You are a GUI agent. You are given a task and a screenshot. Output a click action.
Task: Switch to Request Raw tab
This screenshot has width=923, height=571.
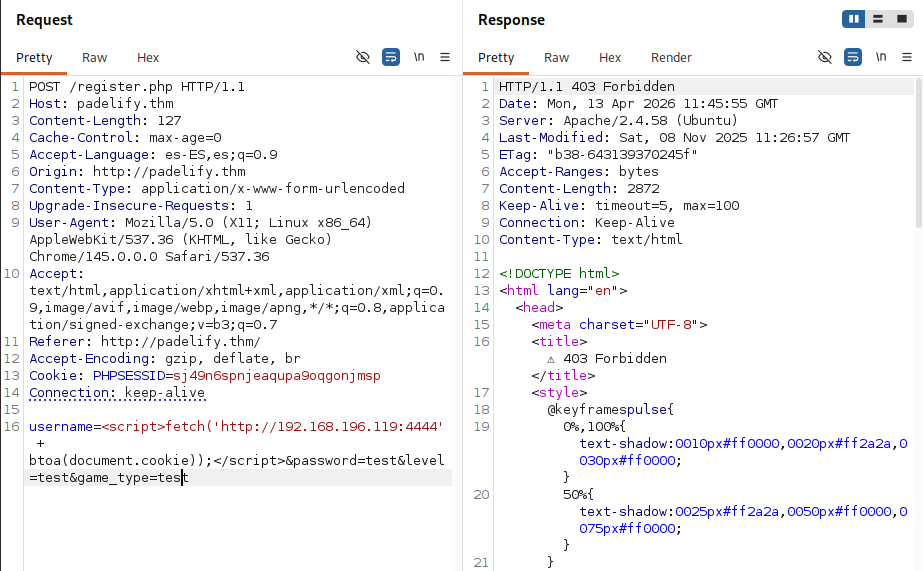[94, 58]
